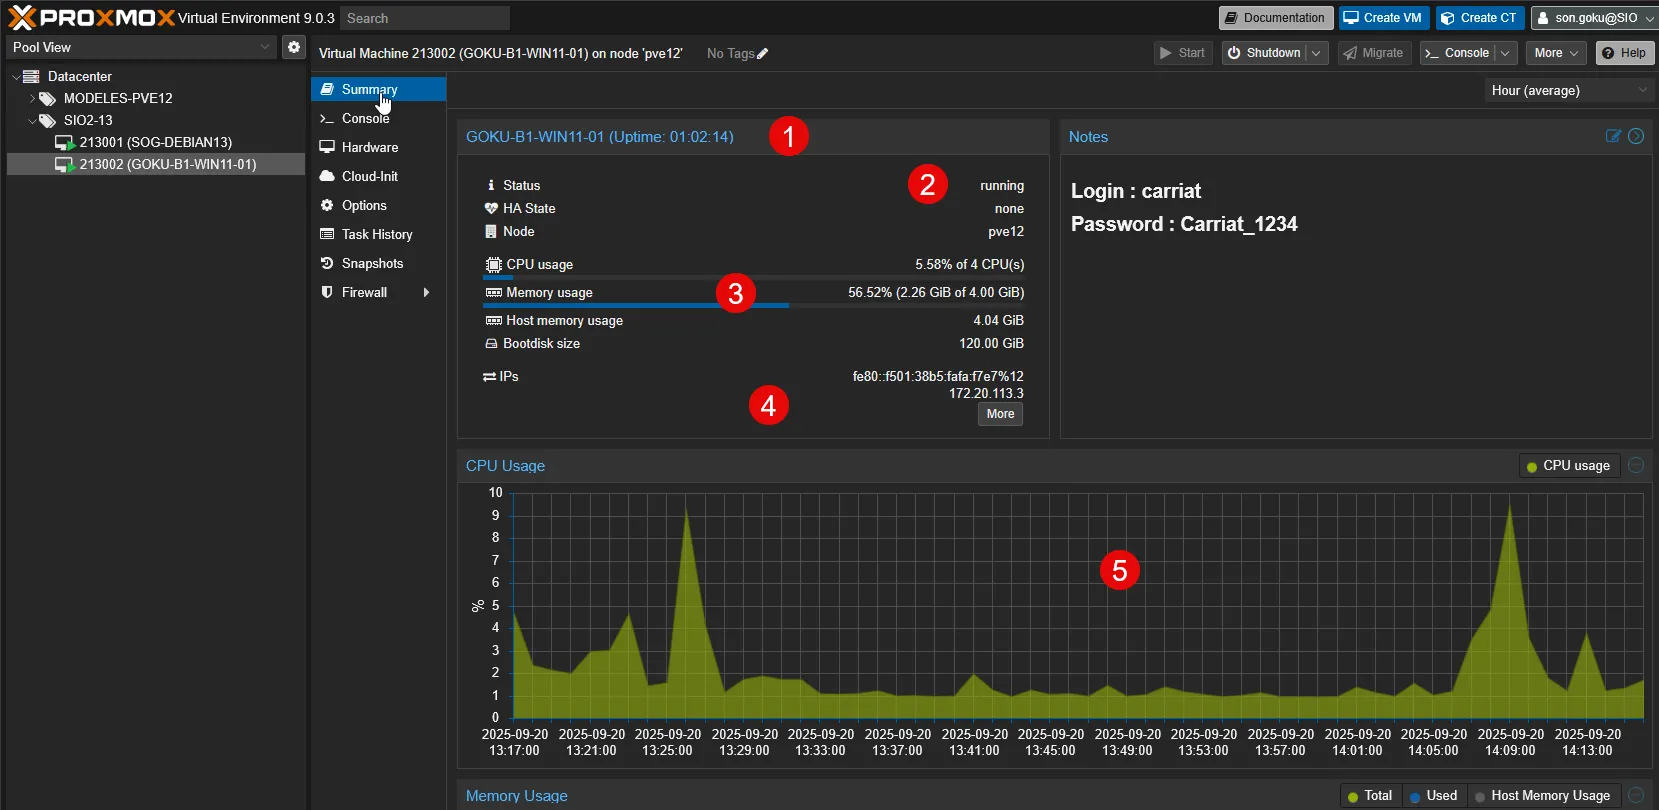
Task: Toggle the CPU usage legend series
Action: tap(1567, 466)
